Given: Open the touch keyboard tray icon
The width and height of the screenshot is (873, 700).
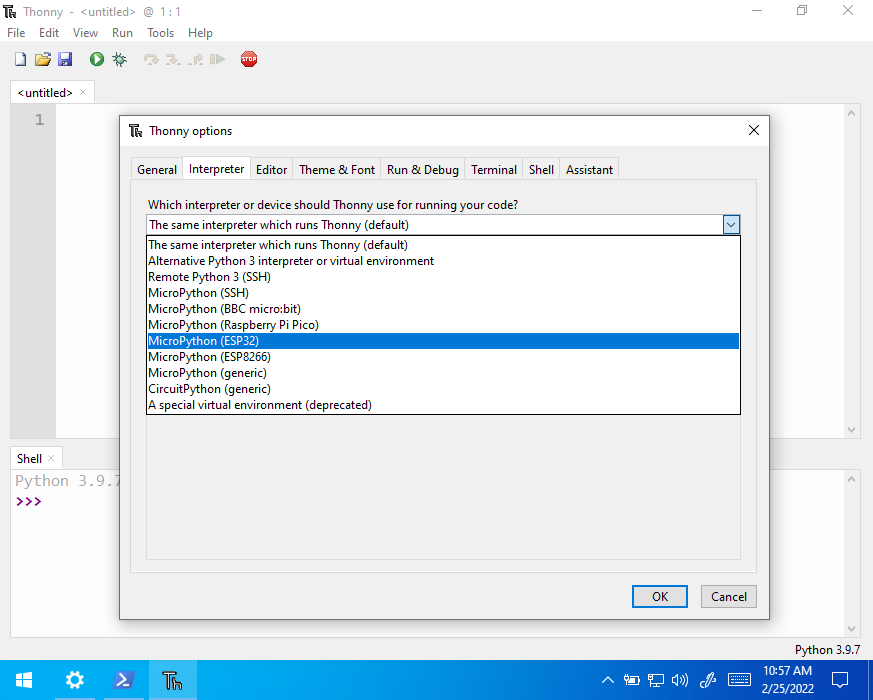Looking at the screenshot, I should [x=739, y=680].
